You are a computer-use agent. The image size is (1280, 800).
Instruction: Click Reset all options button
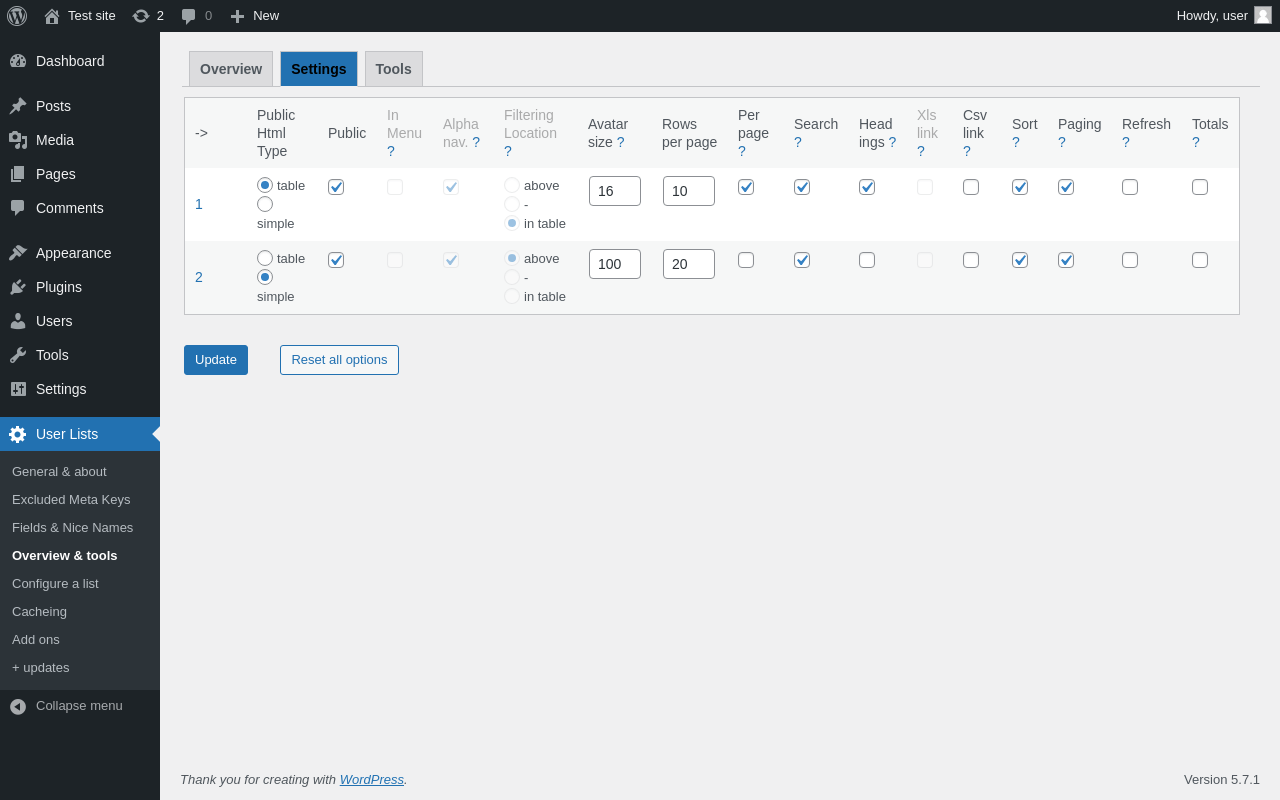click(x=339, y=360)
